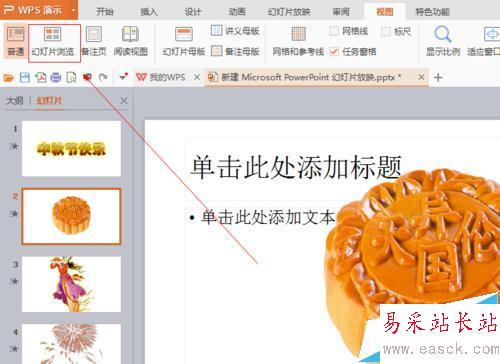Open the WPS 演示 application menu dropdown

(74, 10)
